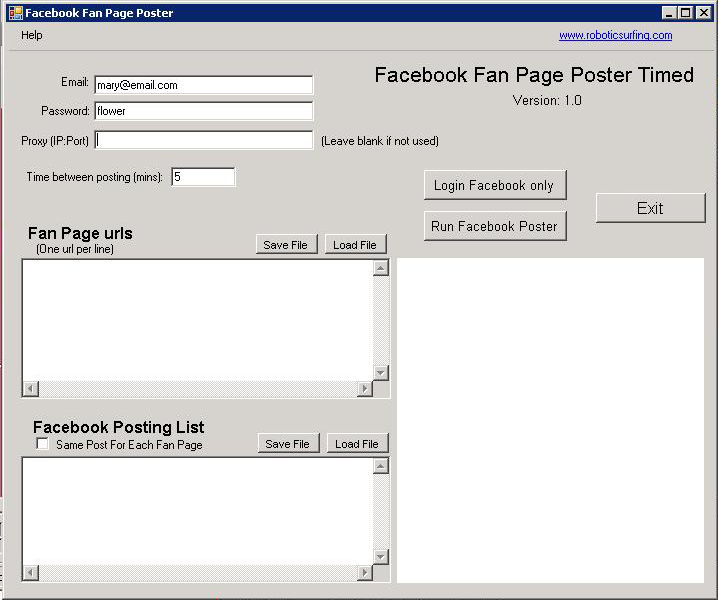Visit the www.roboticsurfing.com link
The height and width of the screenshot is (600, 718).
tap(615, 35)
